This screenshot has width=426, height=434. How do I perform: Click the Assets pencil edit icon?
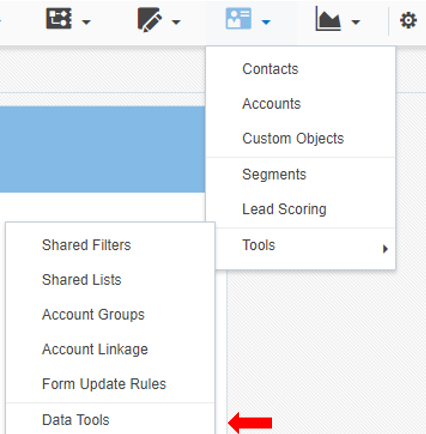tap(150, 20)
